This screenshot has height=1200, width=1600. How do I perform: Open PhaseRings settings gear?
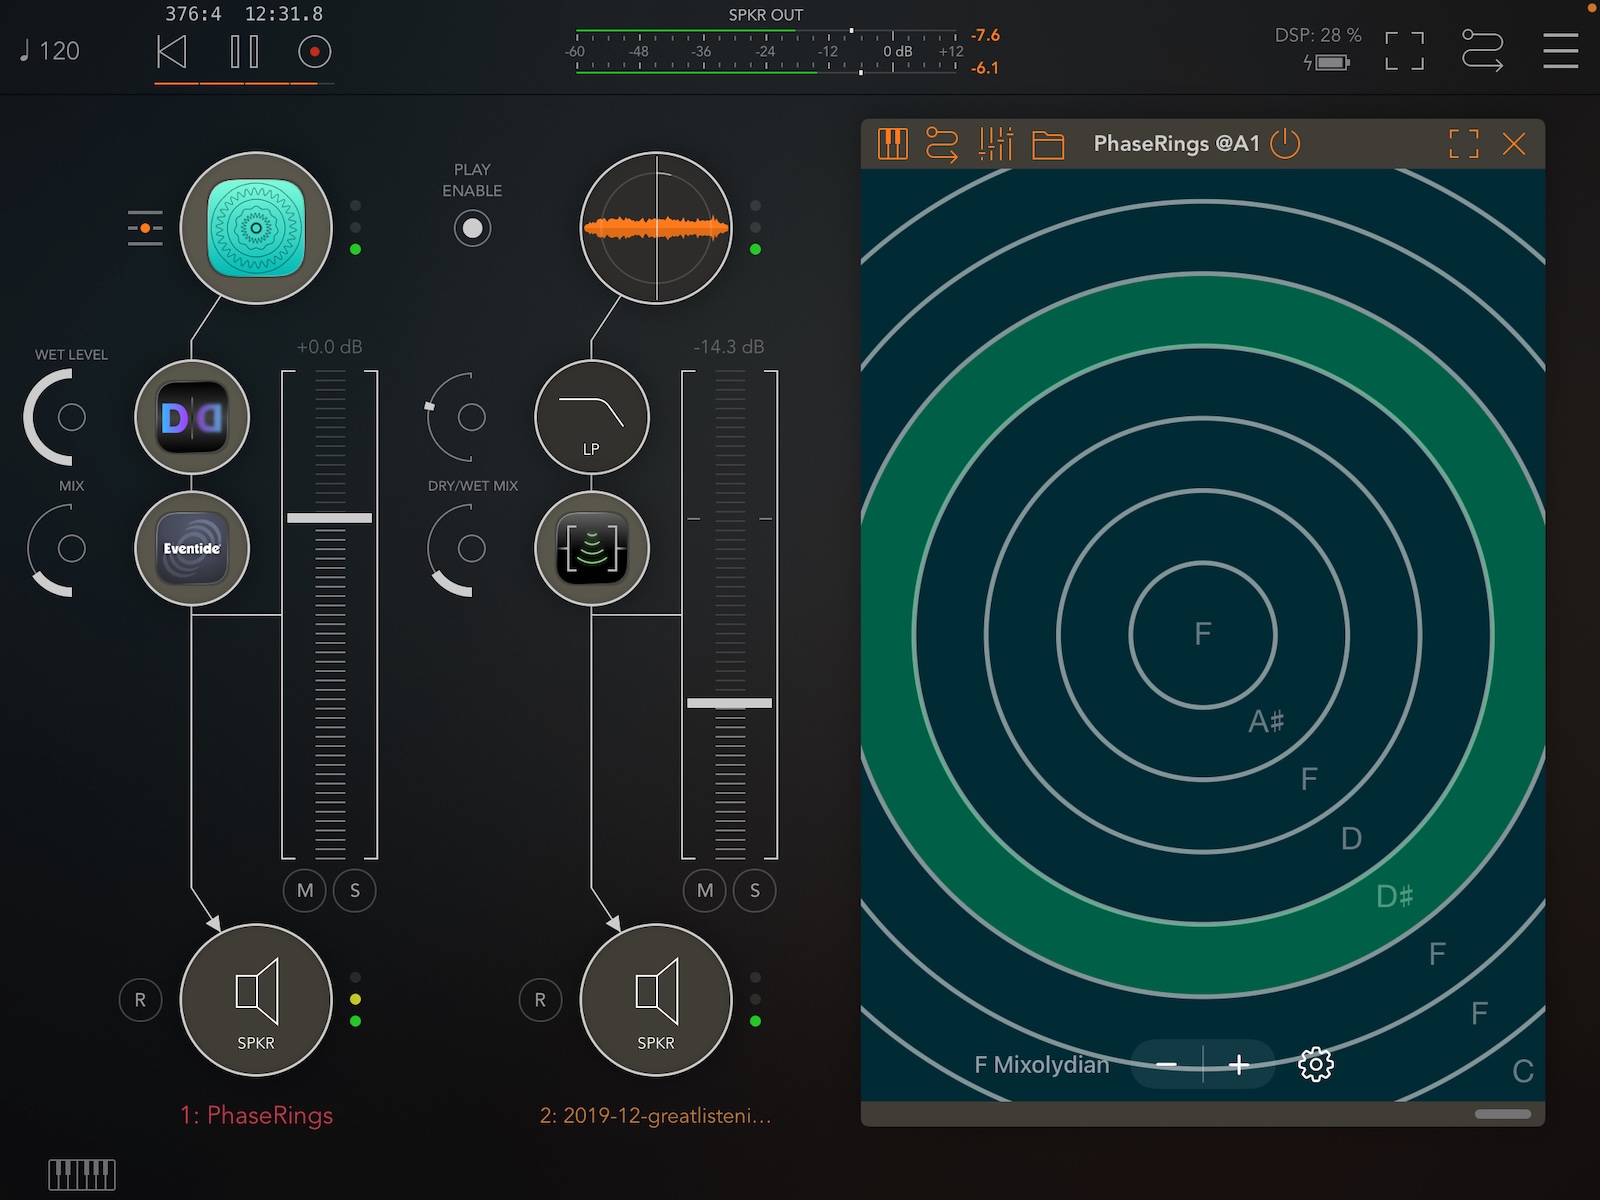(x=1316, y=1064)
